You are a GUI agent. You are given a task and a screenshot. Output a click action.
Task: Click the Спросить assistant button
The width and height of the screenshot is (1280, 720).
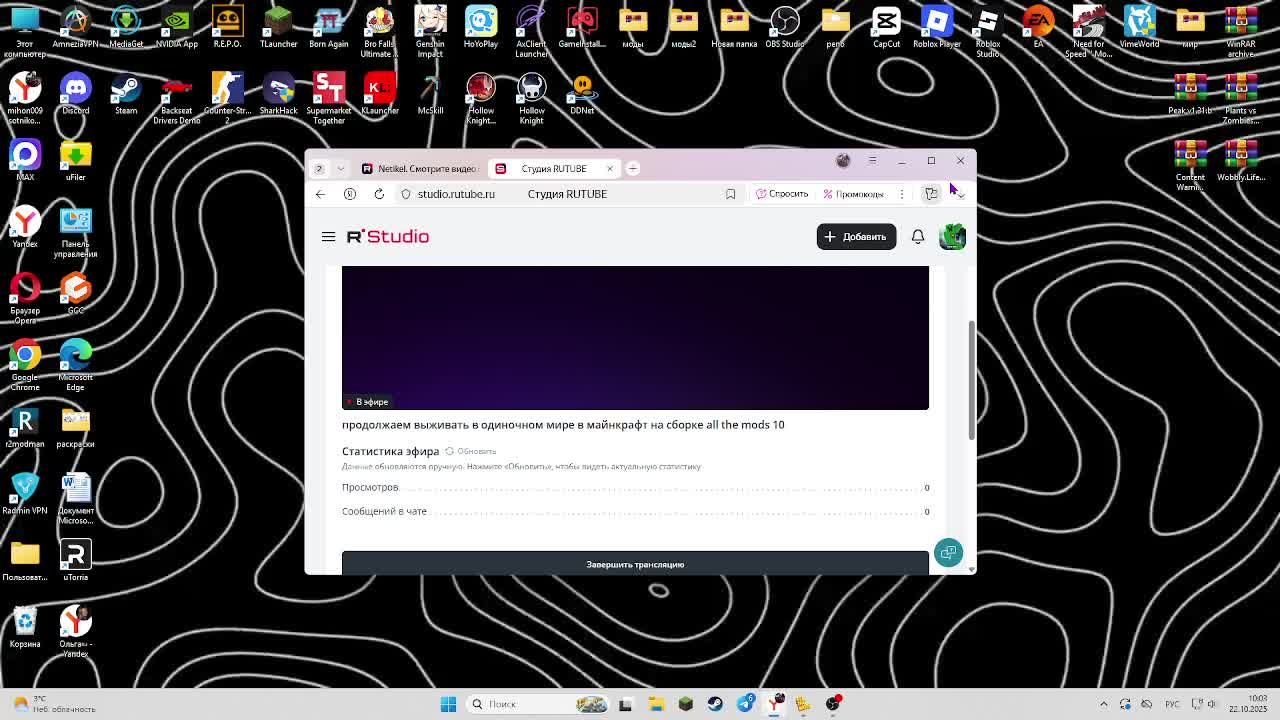782,194
